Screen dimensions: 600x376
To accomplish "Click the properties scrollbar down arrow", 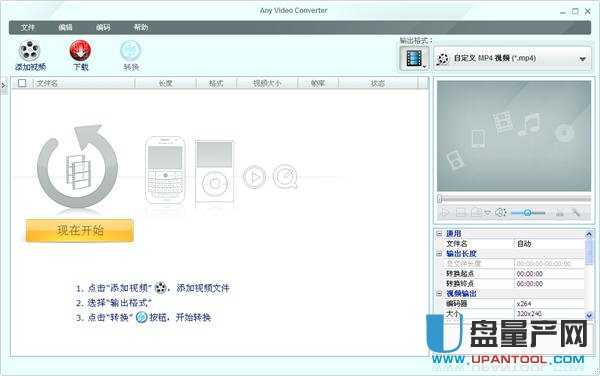I will (589, 316).
